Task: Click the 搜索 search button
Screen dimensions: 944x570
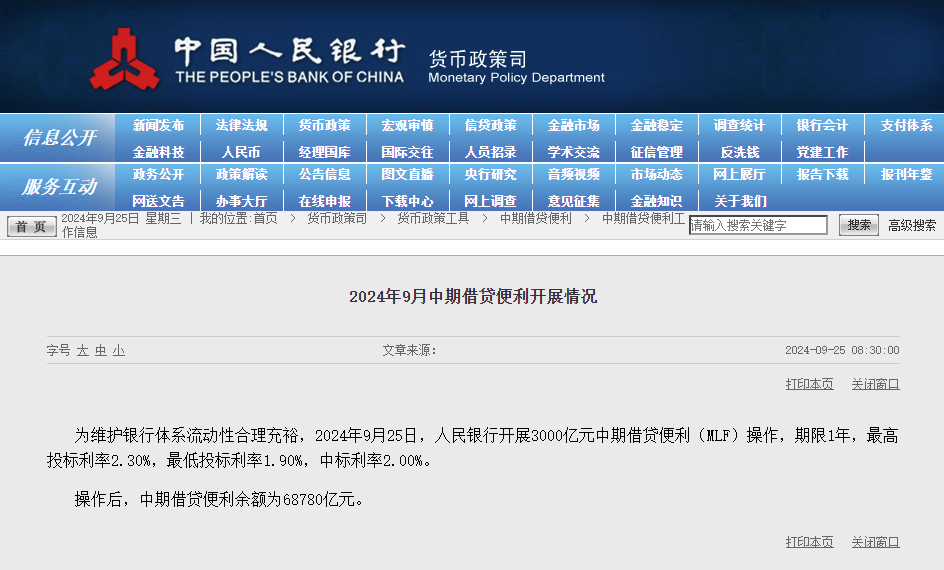Action: pyautogui.click(x=858, y=225)
